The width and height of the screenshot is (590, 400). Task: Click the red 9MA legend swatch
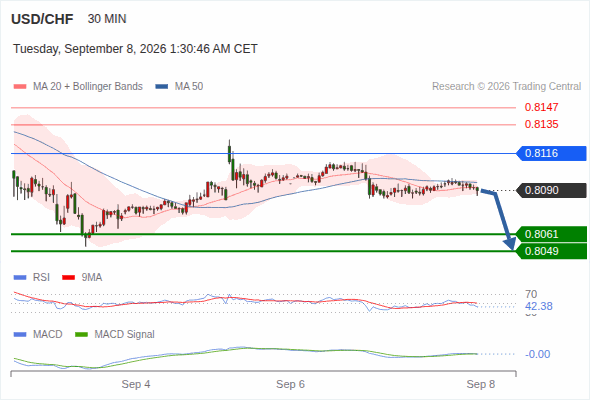click(68, 278)
